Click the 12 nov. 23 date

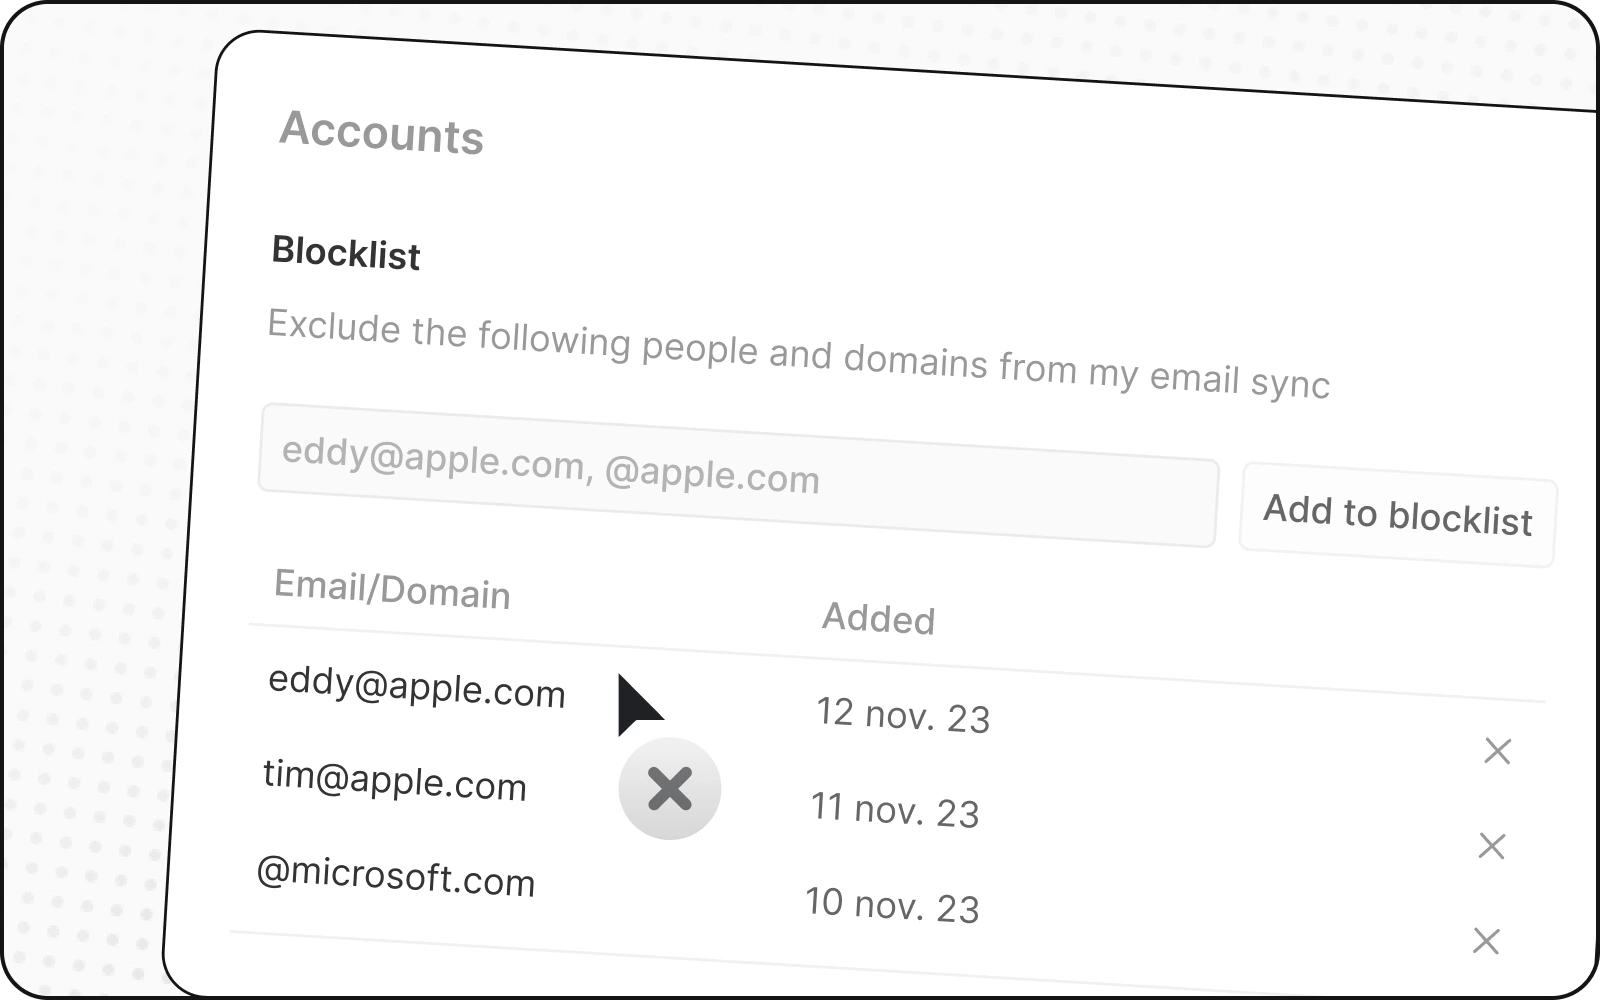coord(903,716)
